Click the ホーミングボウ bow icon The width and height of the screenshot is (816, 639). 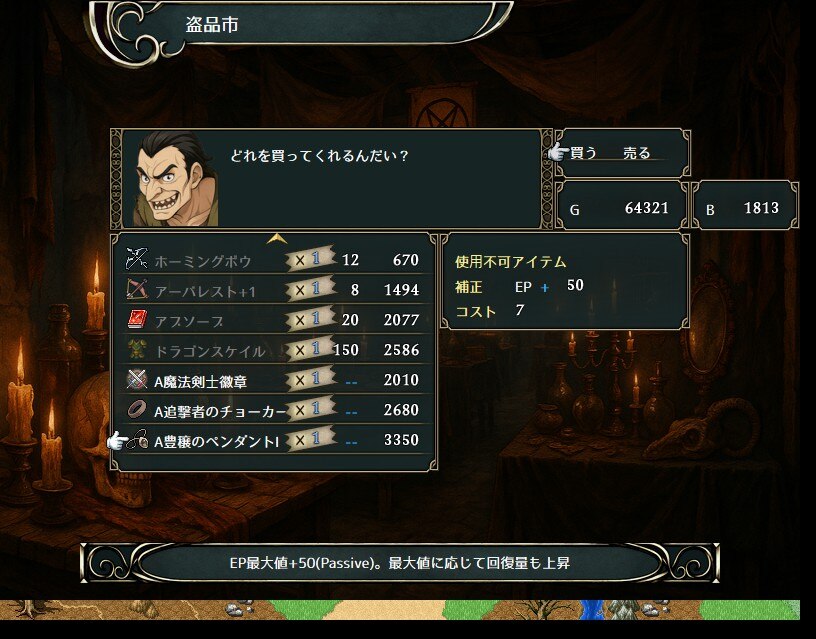[x=136, y=259]
